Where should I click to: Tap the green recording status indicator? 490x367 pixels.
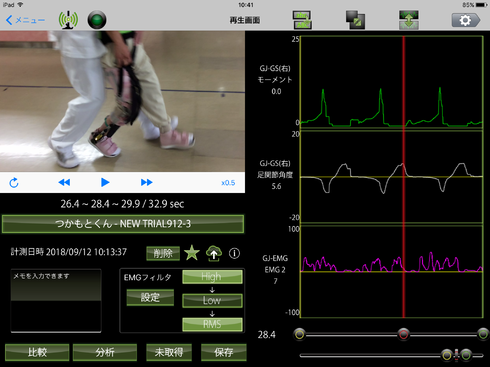97,20
